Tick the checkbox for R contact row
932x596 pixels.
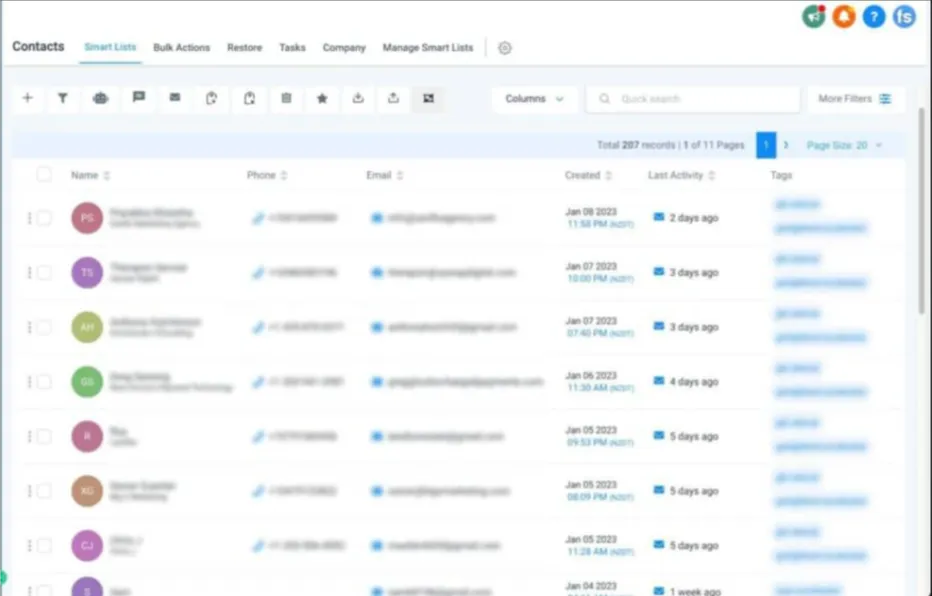click(x=44, y=437)
